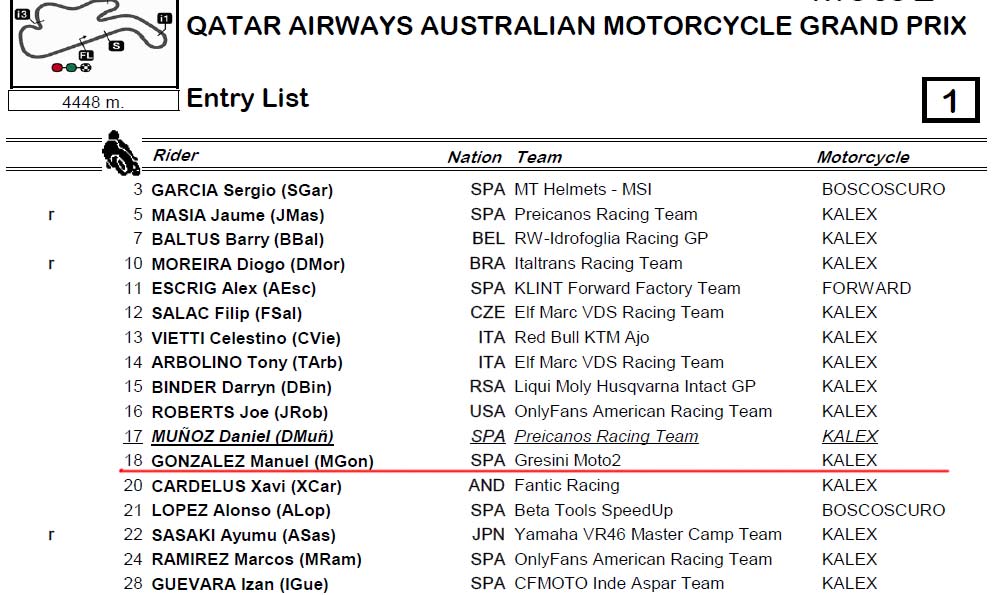Open the underlined MUÑOZ Daniel rider link
This screenshot has height=595, width=1004.
242,437
